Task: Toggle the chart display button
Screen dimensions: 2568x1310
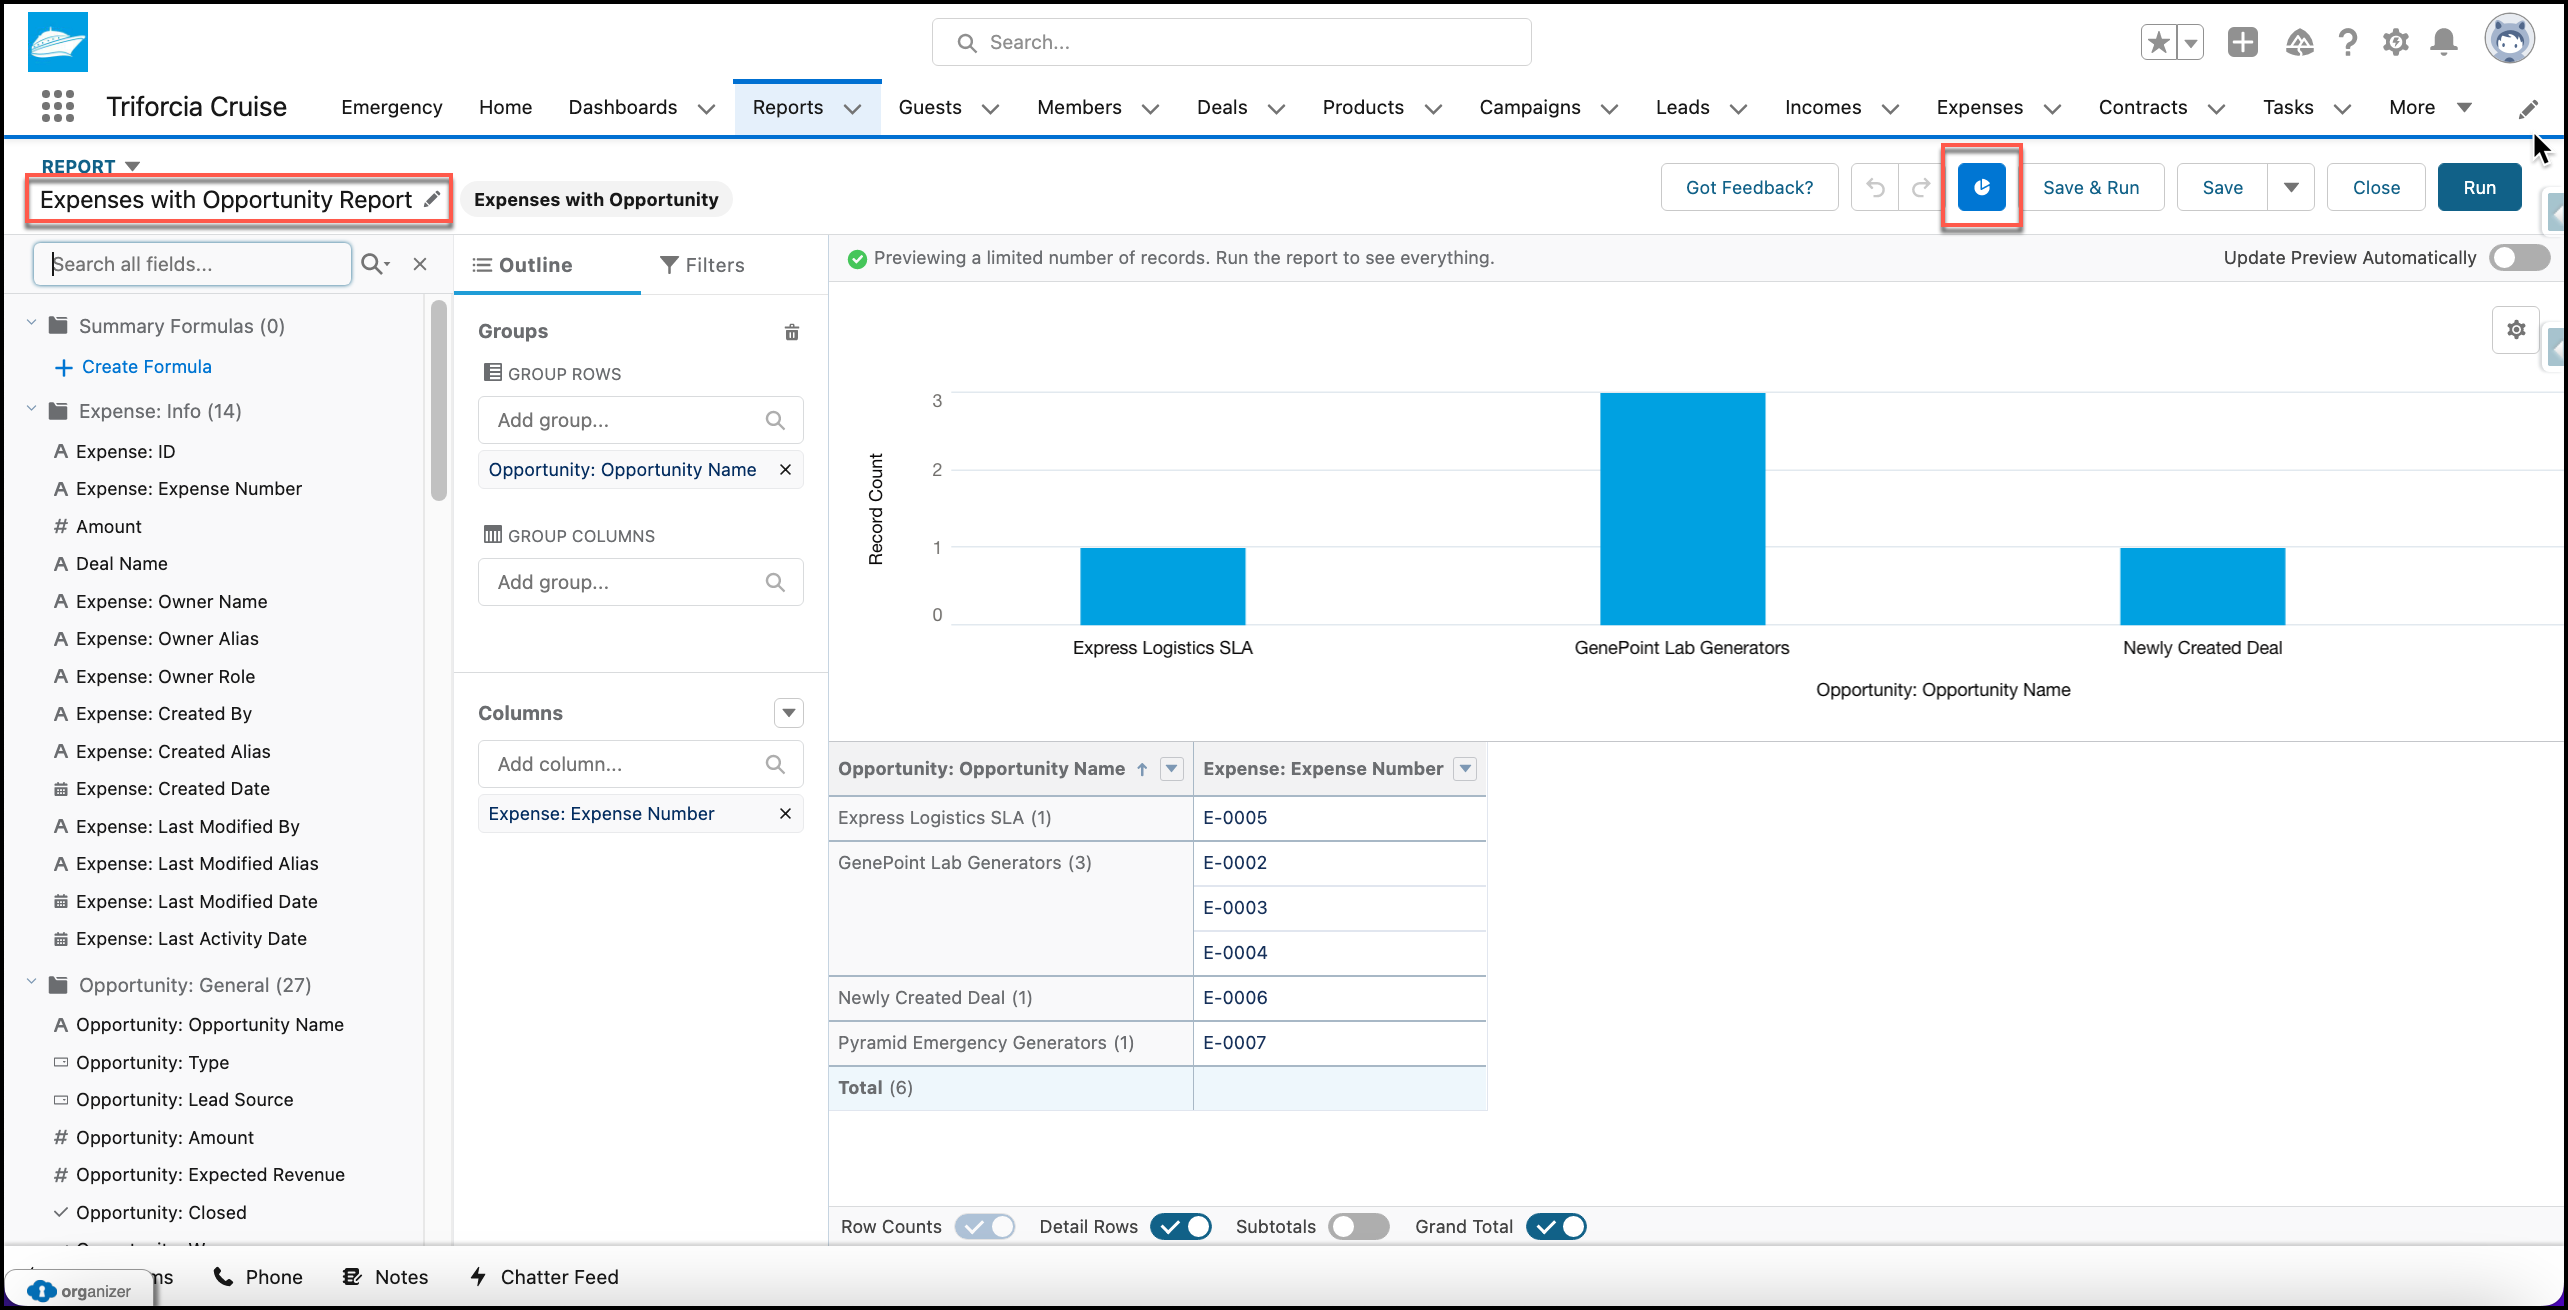Action: coord(1981,187)
